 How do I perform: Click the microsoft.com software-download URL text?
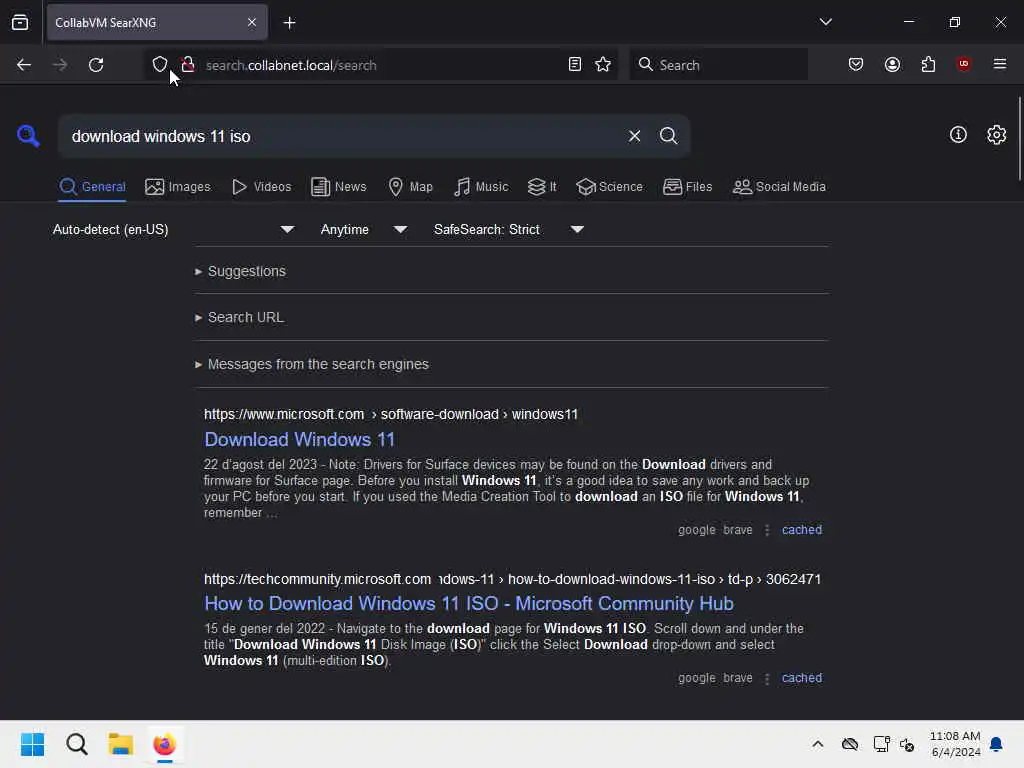391,414
